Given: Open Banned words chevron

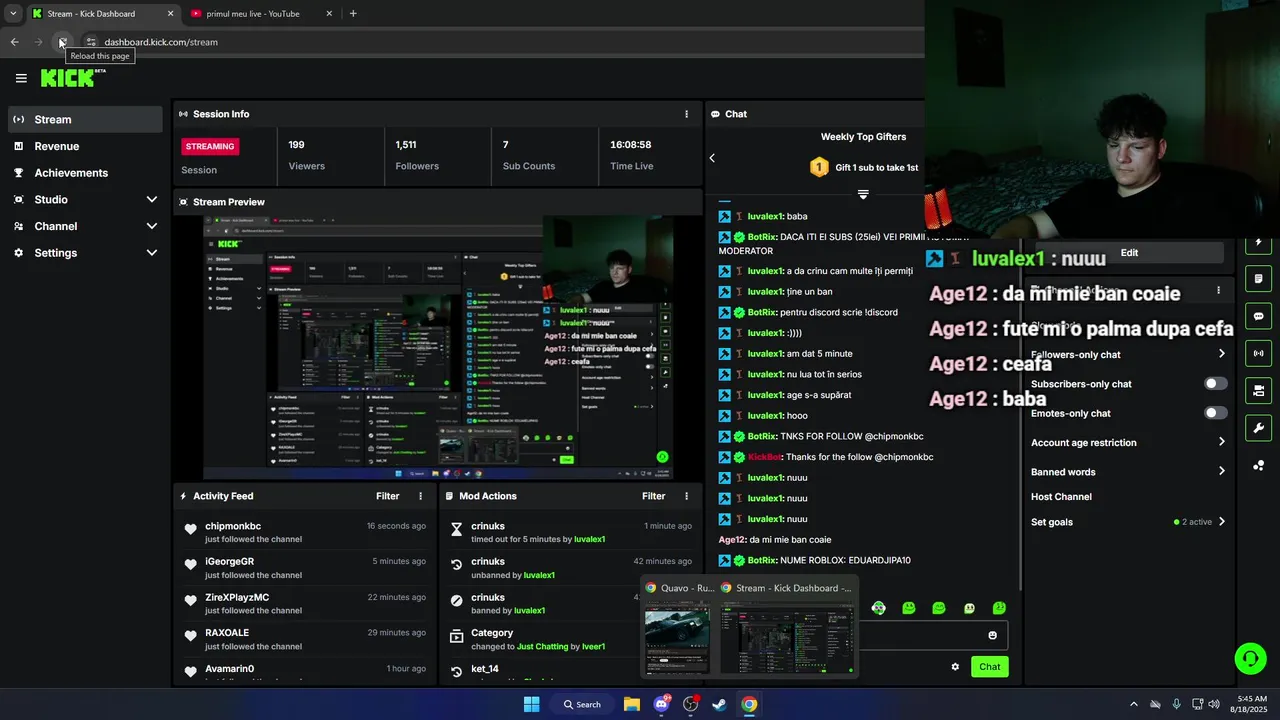Looking at the screenshot, I should [x=1221, y=471].
